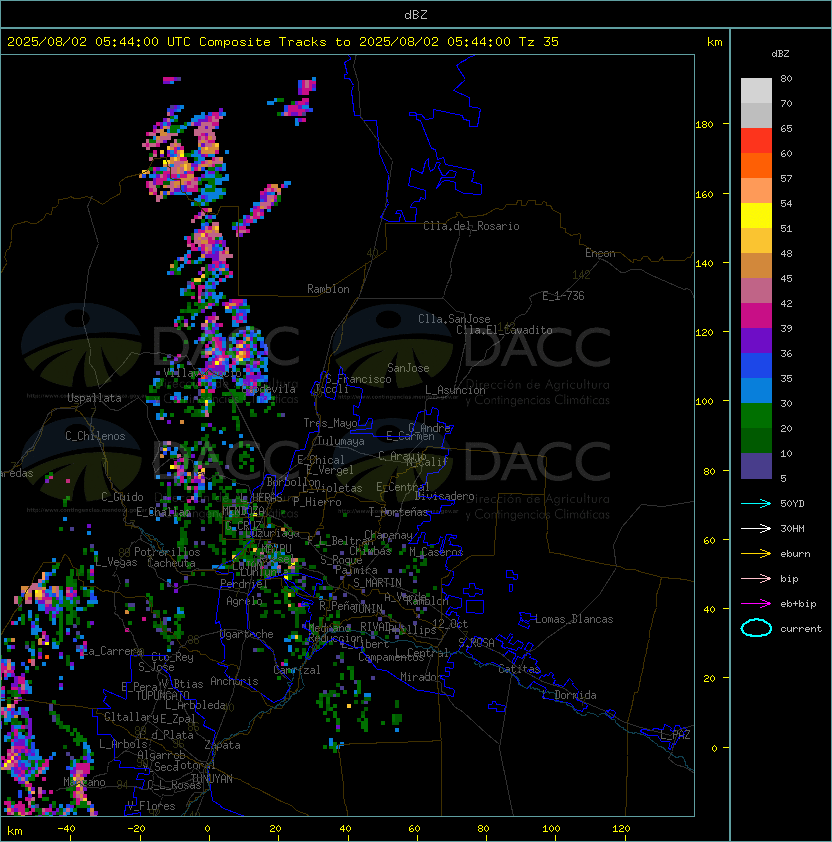832x842 pixels.
Task: Select the S_Francisco label
Action: [x=358, y=379]
